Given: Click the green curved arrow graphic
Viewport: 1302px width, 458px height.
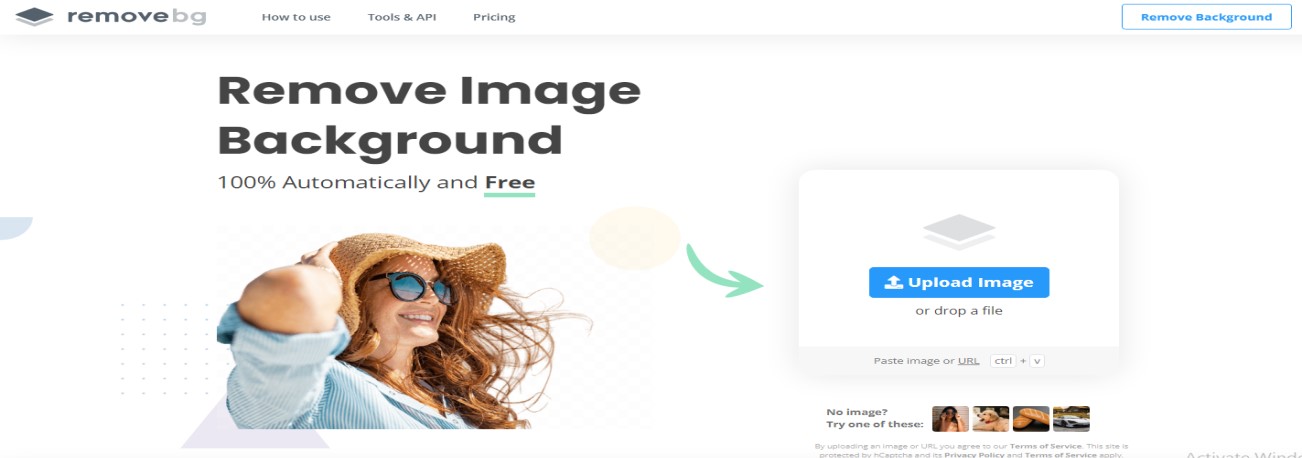Looking at the screenshot, I should tap(725, 268).
